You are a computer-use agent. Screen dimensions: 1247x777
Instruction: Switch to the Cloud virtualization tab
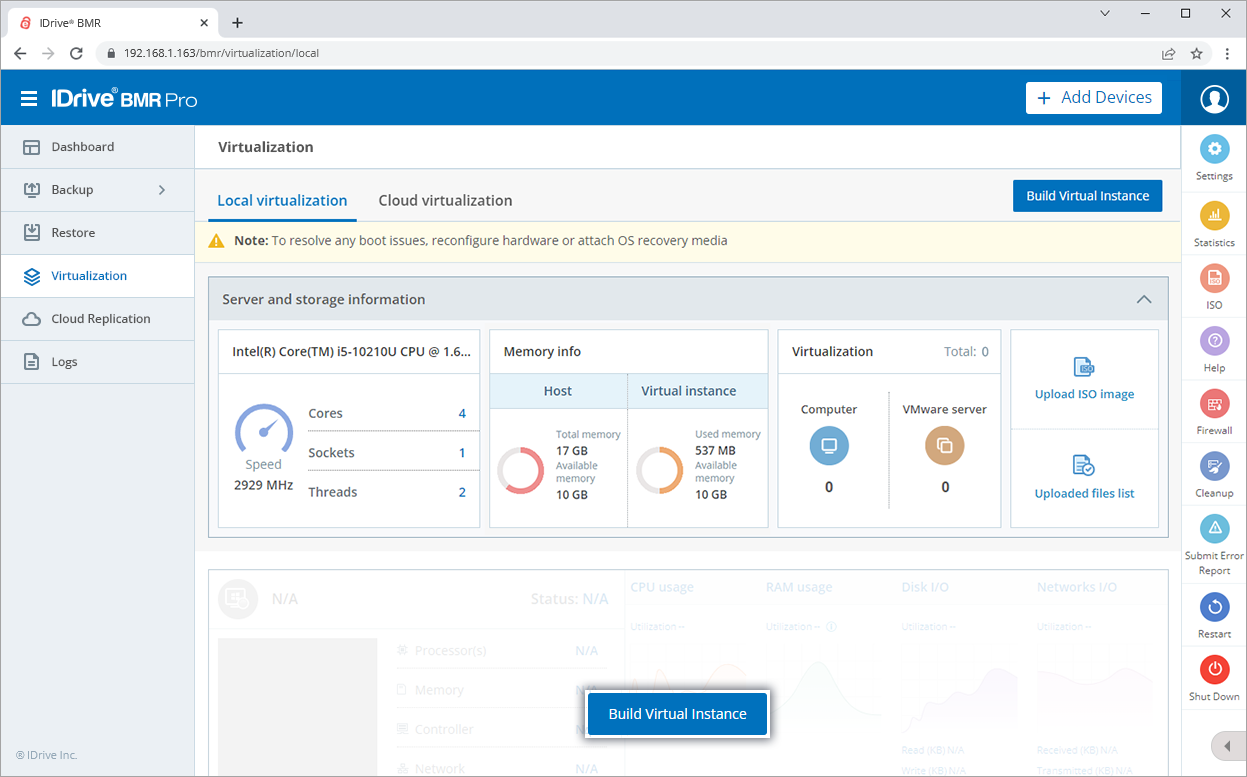pos(445,200)
